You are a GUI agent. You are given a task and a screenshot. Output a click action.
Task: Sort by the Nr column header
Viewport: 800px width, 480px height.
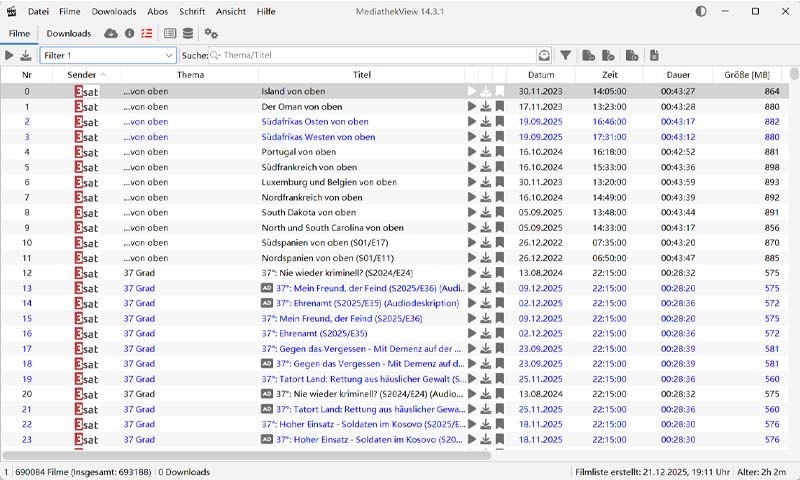(27, 74)
